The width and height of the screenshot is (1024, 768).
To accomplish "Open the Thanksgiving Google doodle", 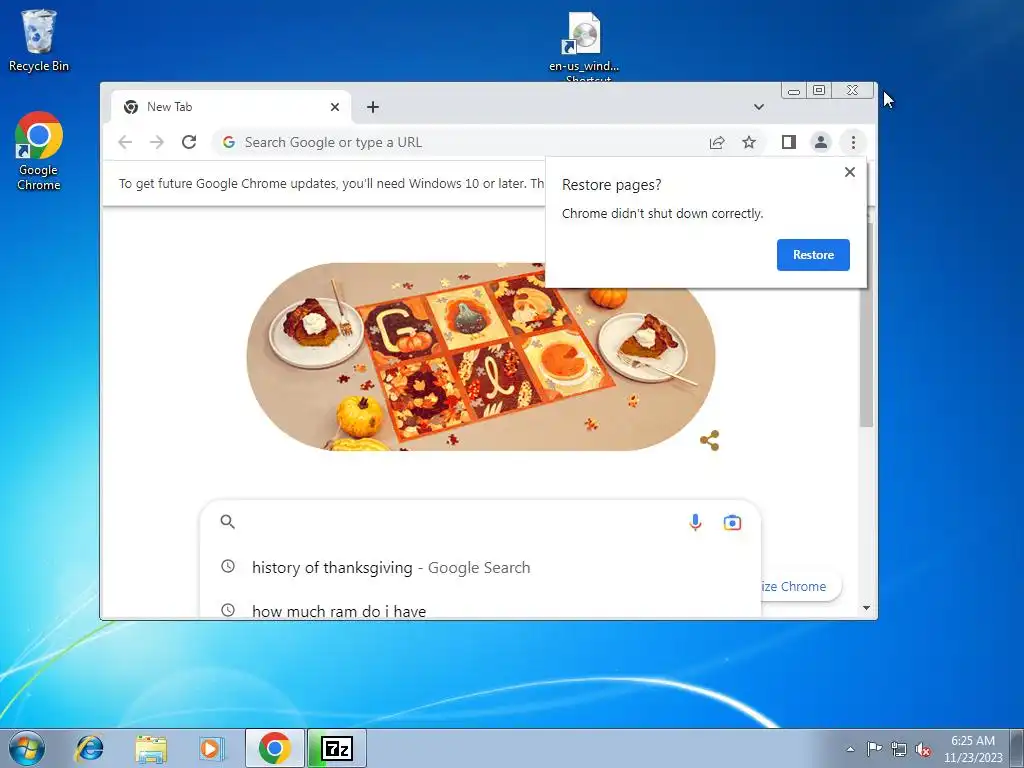I will coord(481,357).
